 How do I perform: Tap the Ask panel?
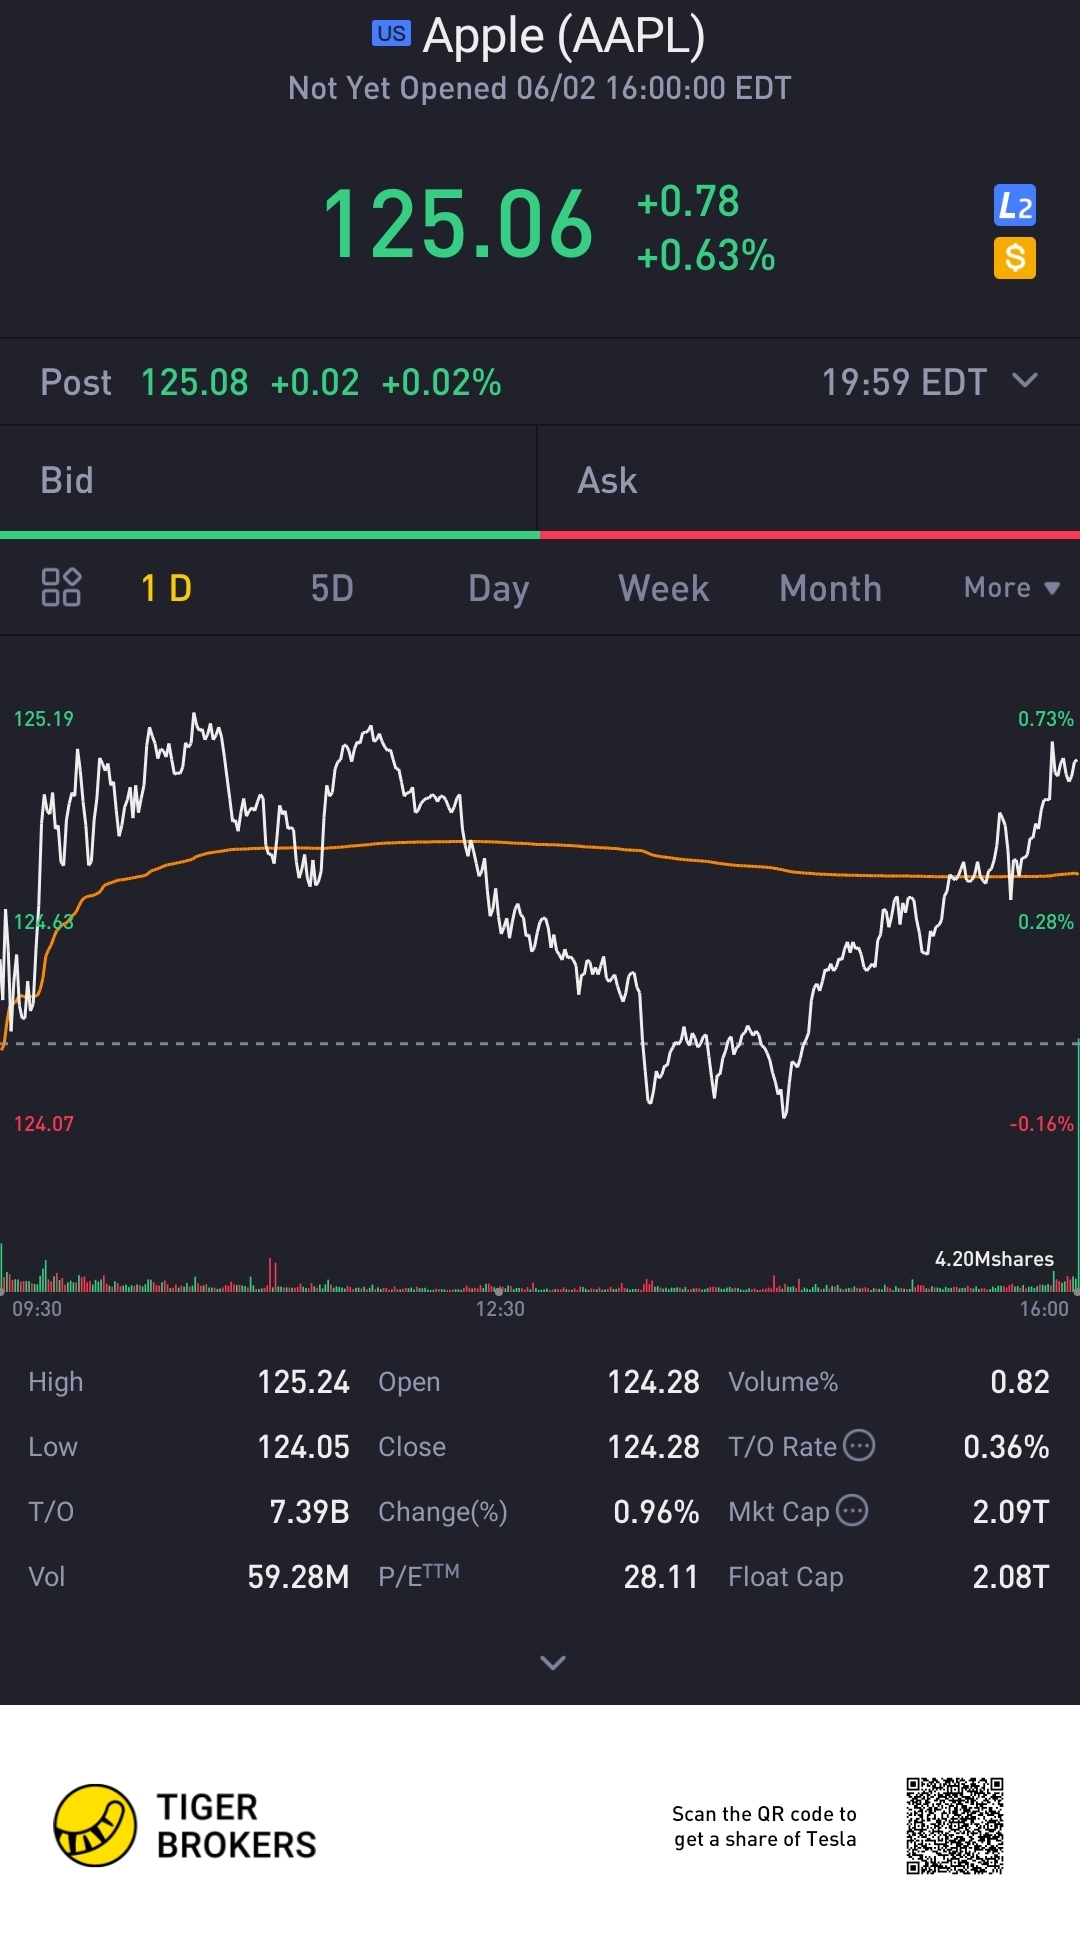click(809, 480)
